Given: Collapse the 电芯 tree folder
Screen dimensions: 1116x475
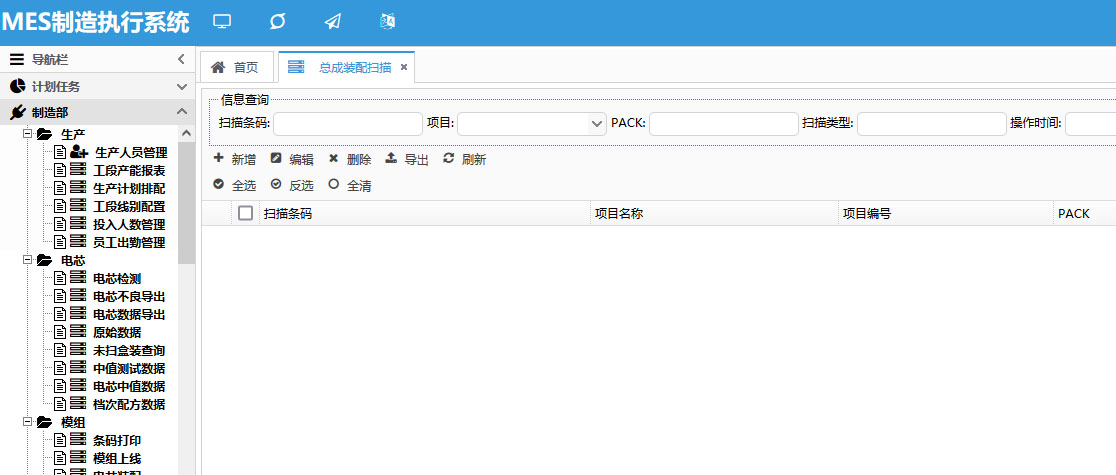Looking at the screenshot, I should coord(28,260).
